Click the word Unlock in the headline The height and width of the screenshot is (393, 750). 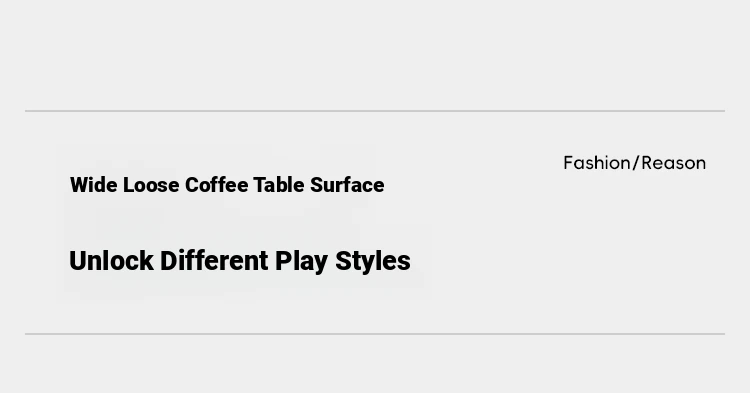tap(111, 261)
